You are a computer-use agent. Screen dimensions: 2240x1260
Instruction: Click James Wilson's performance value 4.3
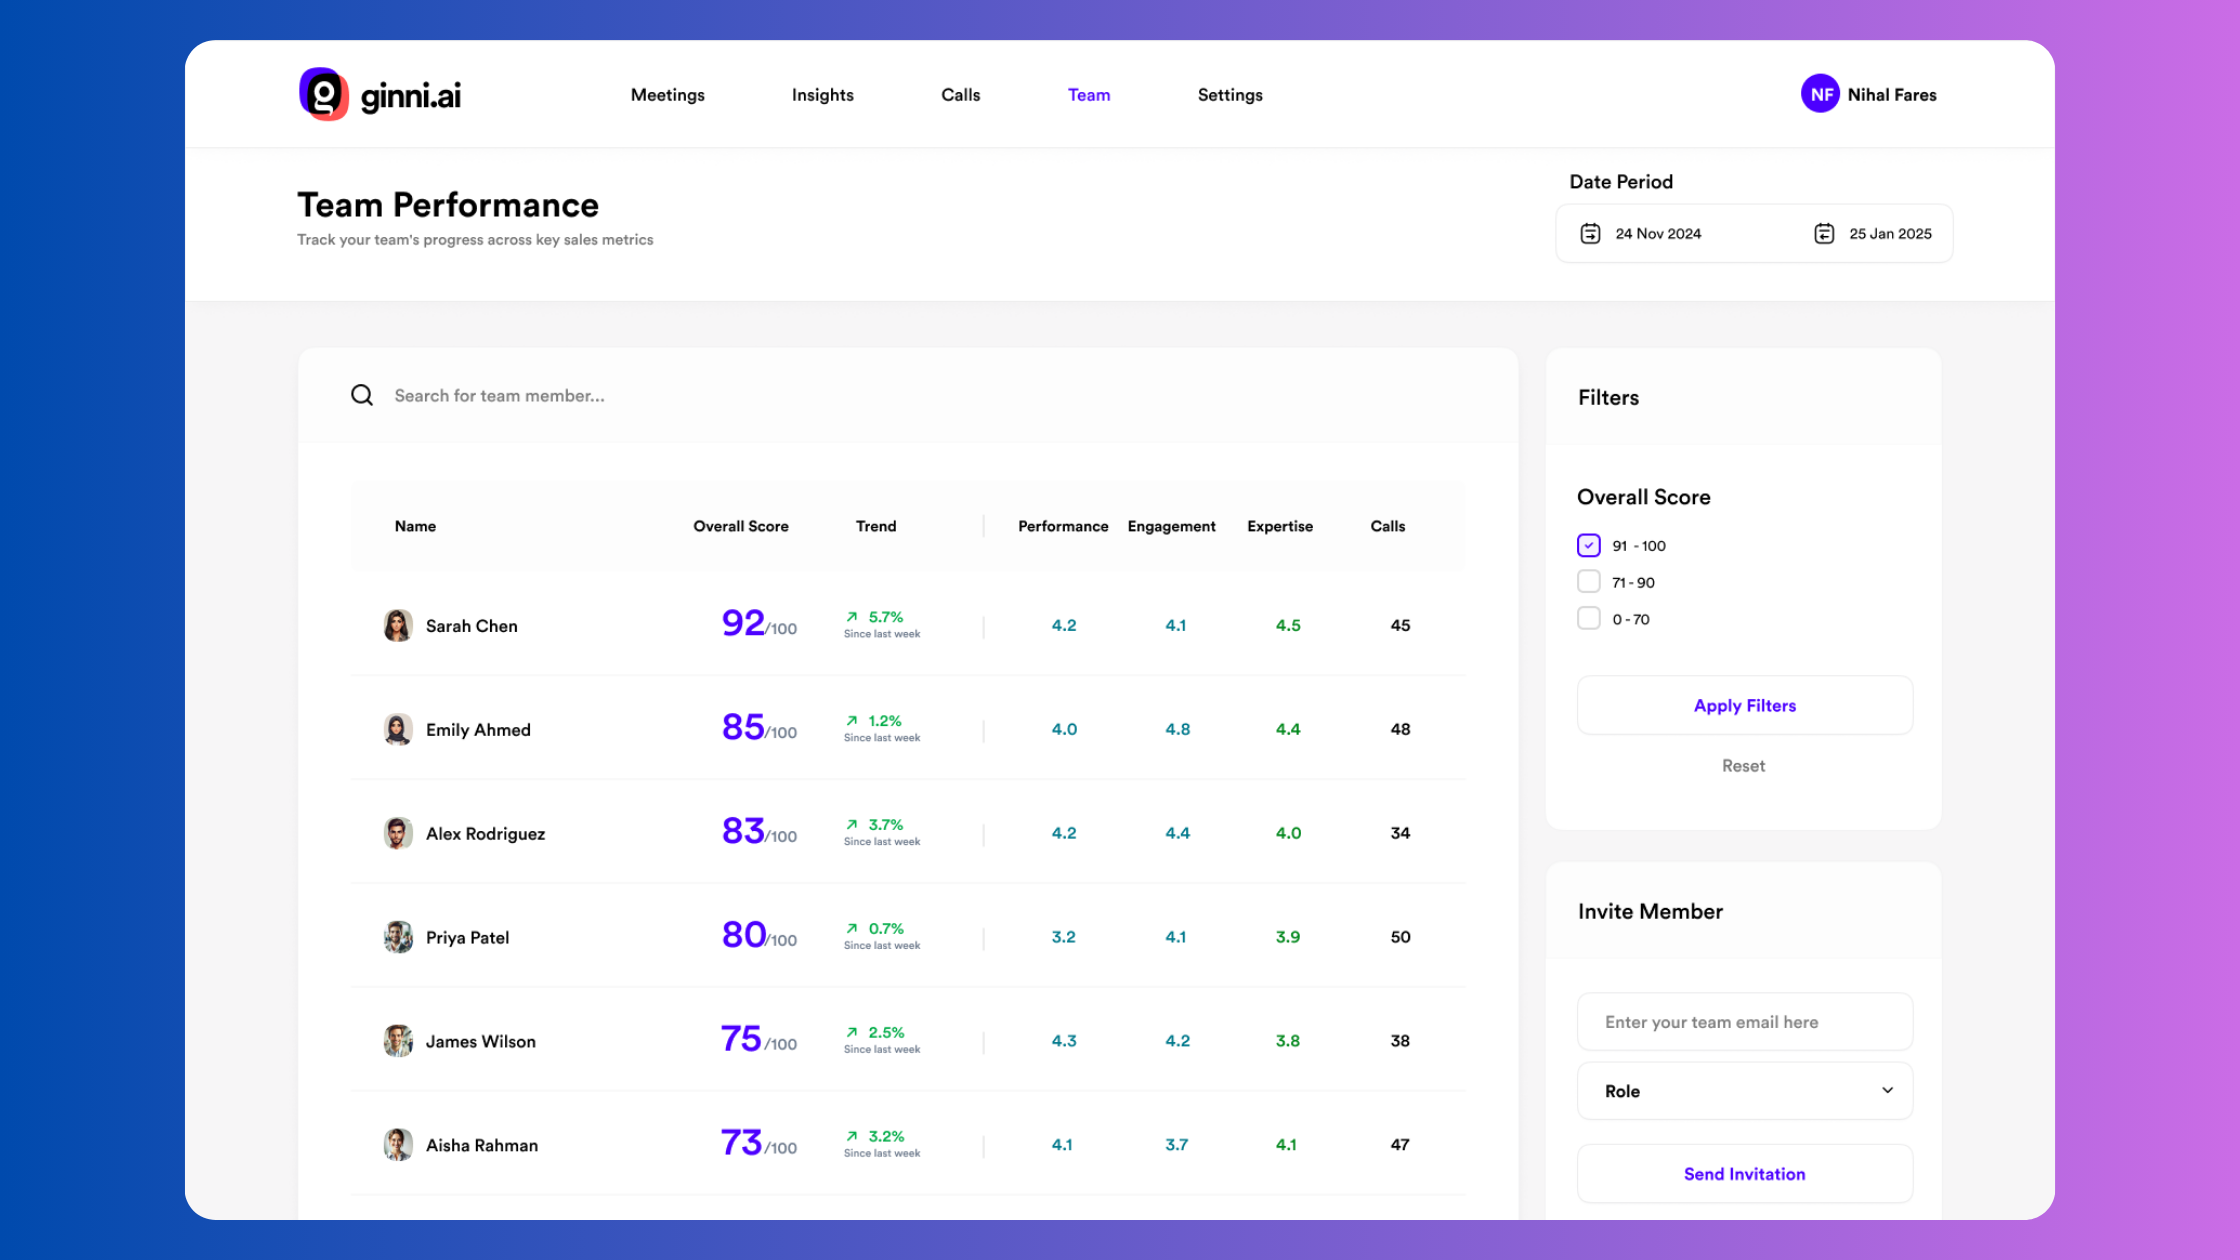pyautogui.click(x=1064, y=1042)
